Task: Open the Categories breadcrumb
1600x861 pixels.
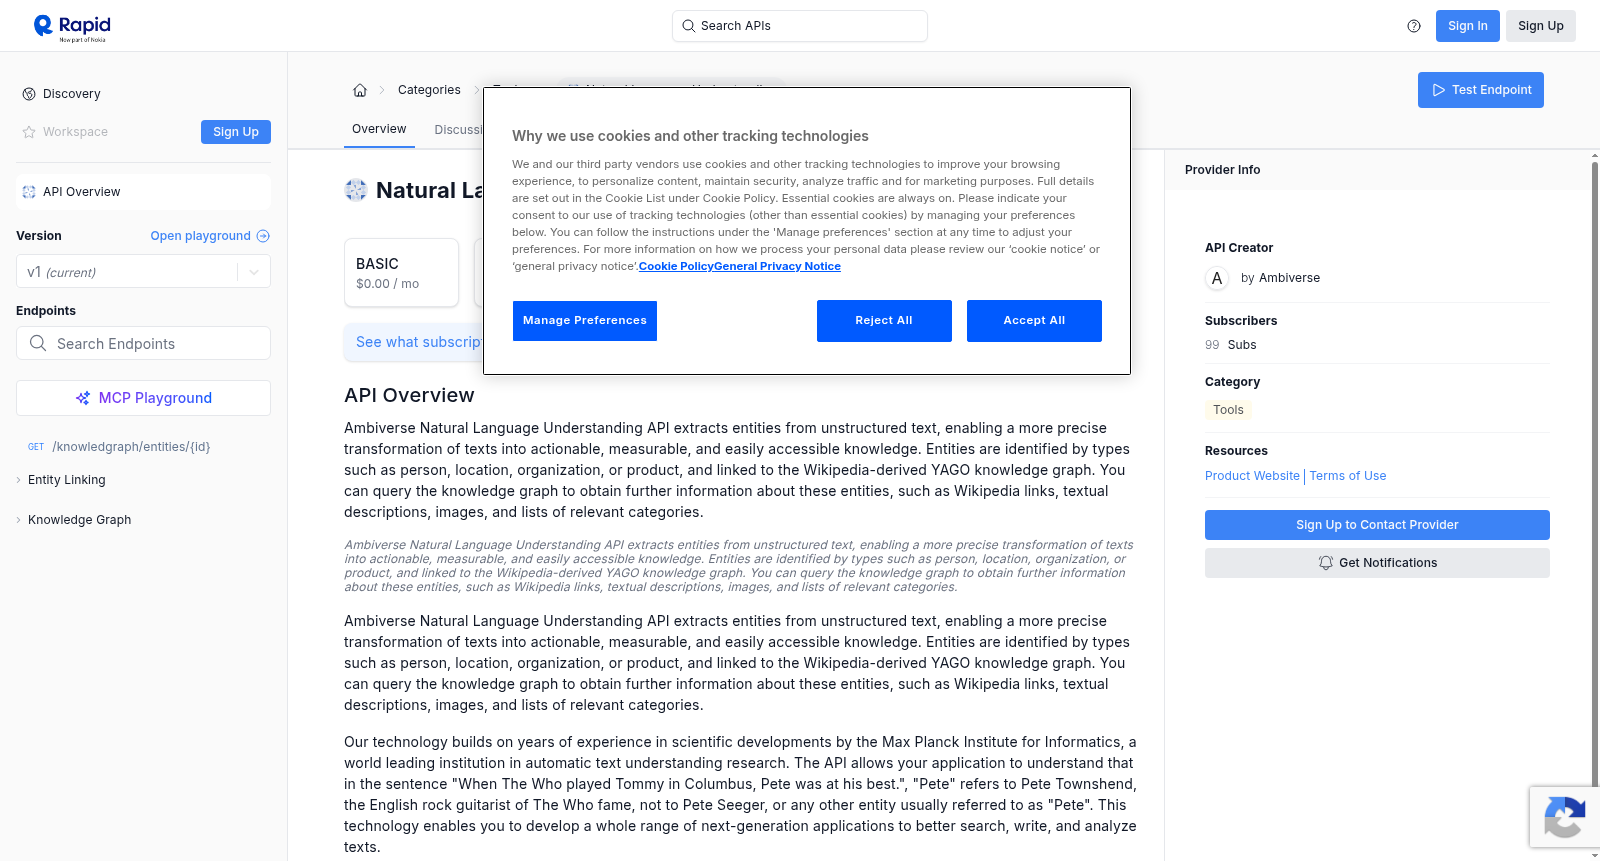Action: (429, 90)
